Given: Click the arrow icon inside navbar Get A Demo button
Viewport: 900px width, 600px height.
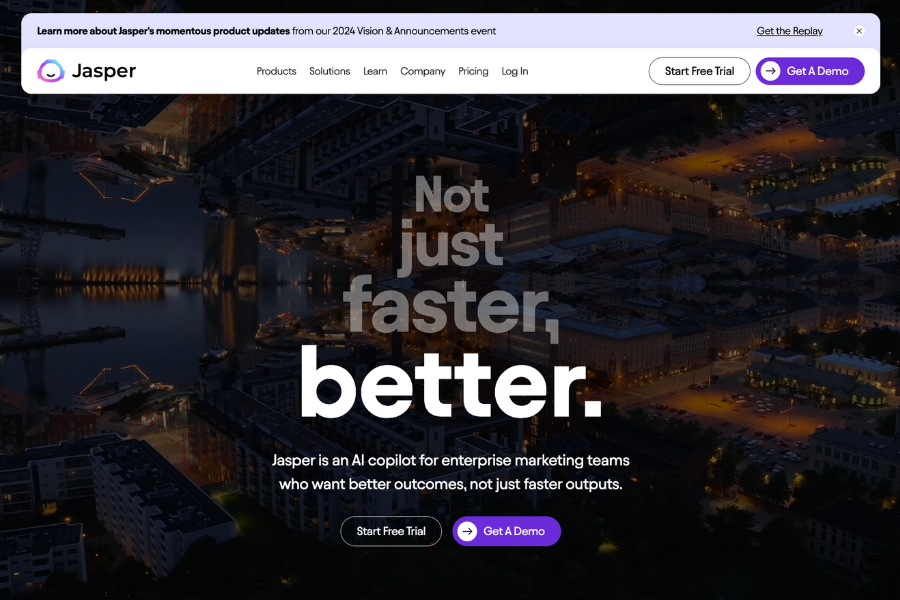Looking at the screenshot, I should pyautogui.click(x=771, y=71).
